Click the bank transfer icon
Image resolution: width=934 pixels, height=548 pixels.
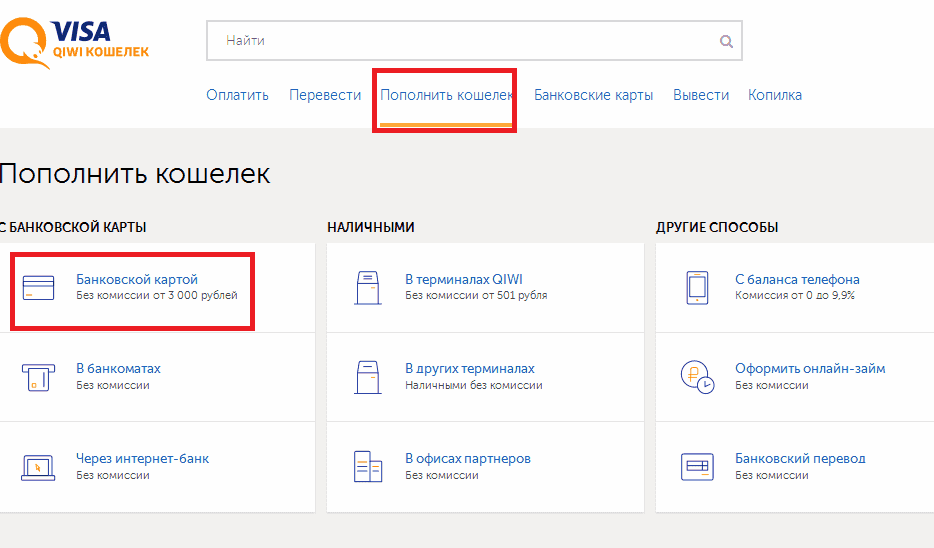[x=696, y=466]
